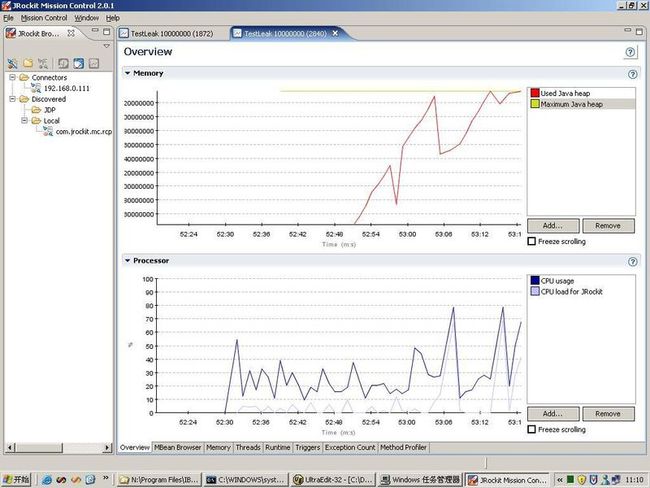Switch to the Memory bottom tab
The image size is (650, 488).
pyautogui.click(x=218, y=447)
